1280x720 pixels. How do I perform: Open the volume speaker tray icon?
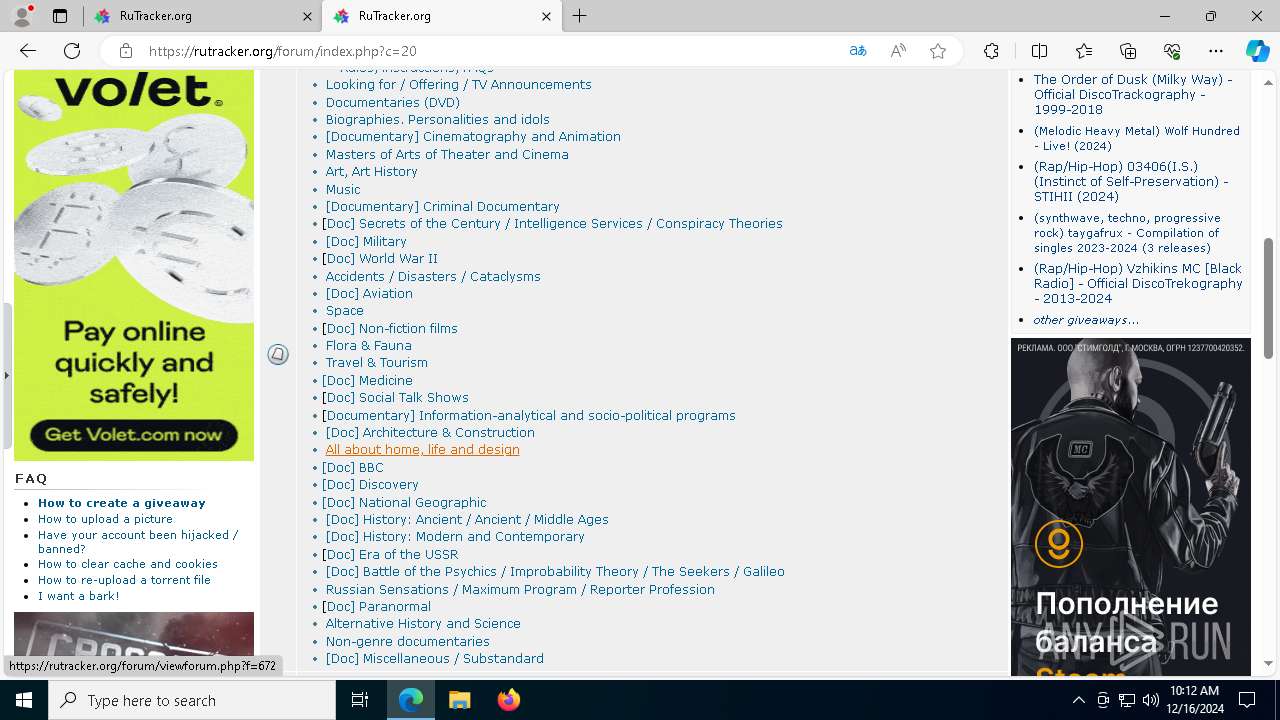pos(1150,700)
